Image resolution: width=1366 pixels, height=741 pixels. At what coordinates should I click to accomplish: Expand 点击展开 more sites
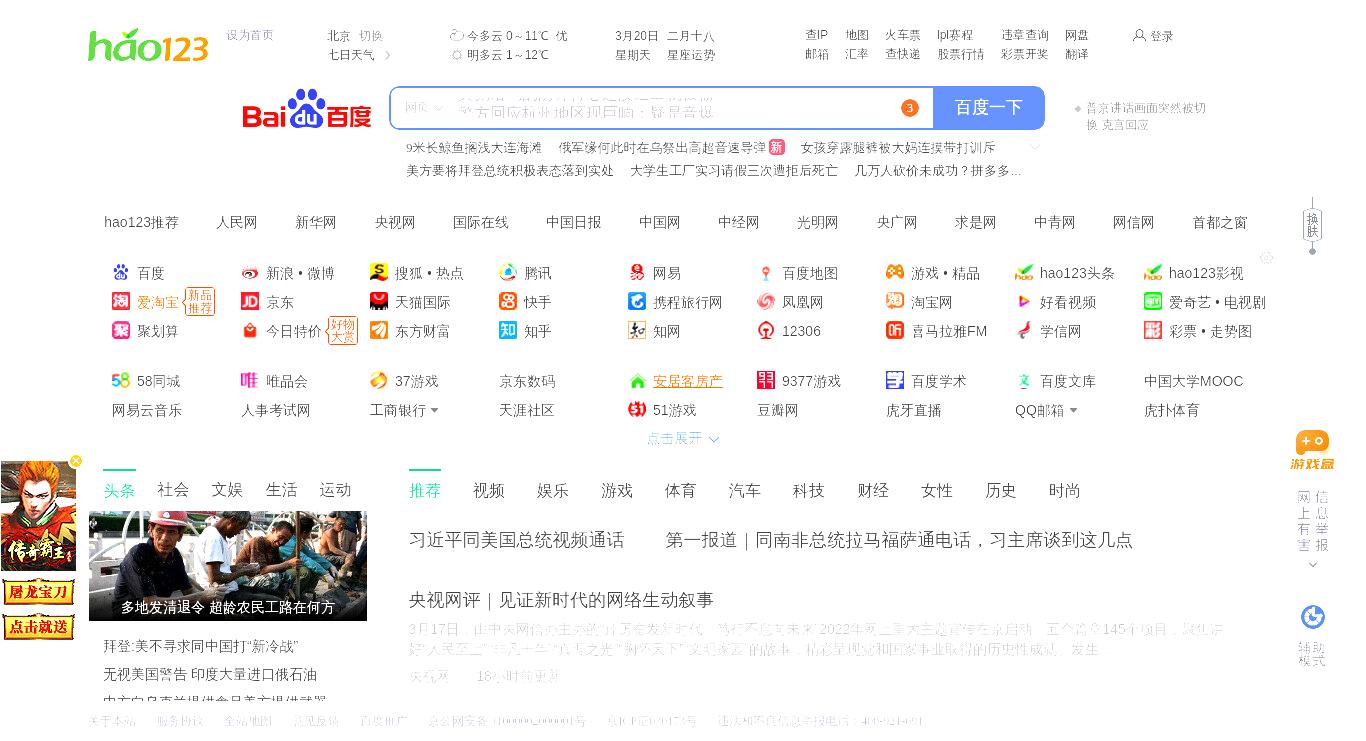pos(683,439)
